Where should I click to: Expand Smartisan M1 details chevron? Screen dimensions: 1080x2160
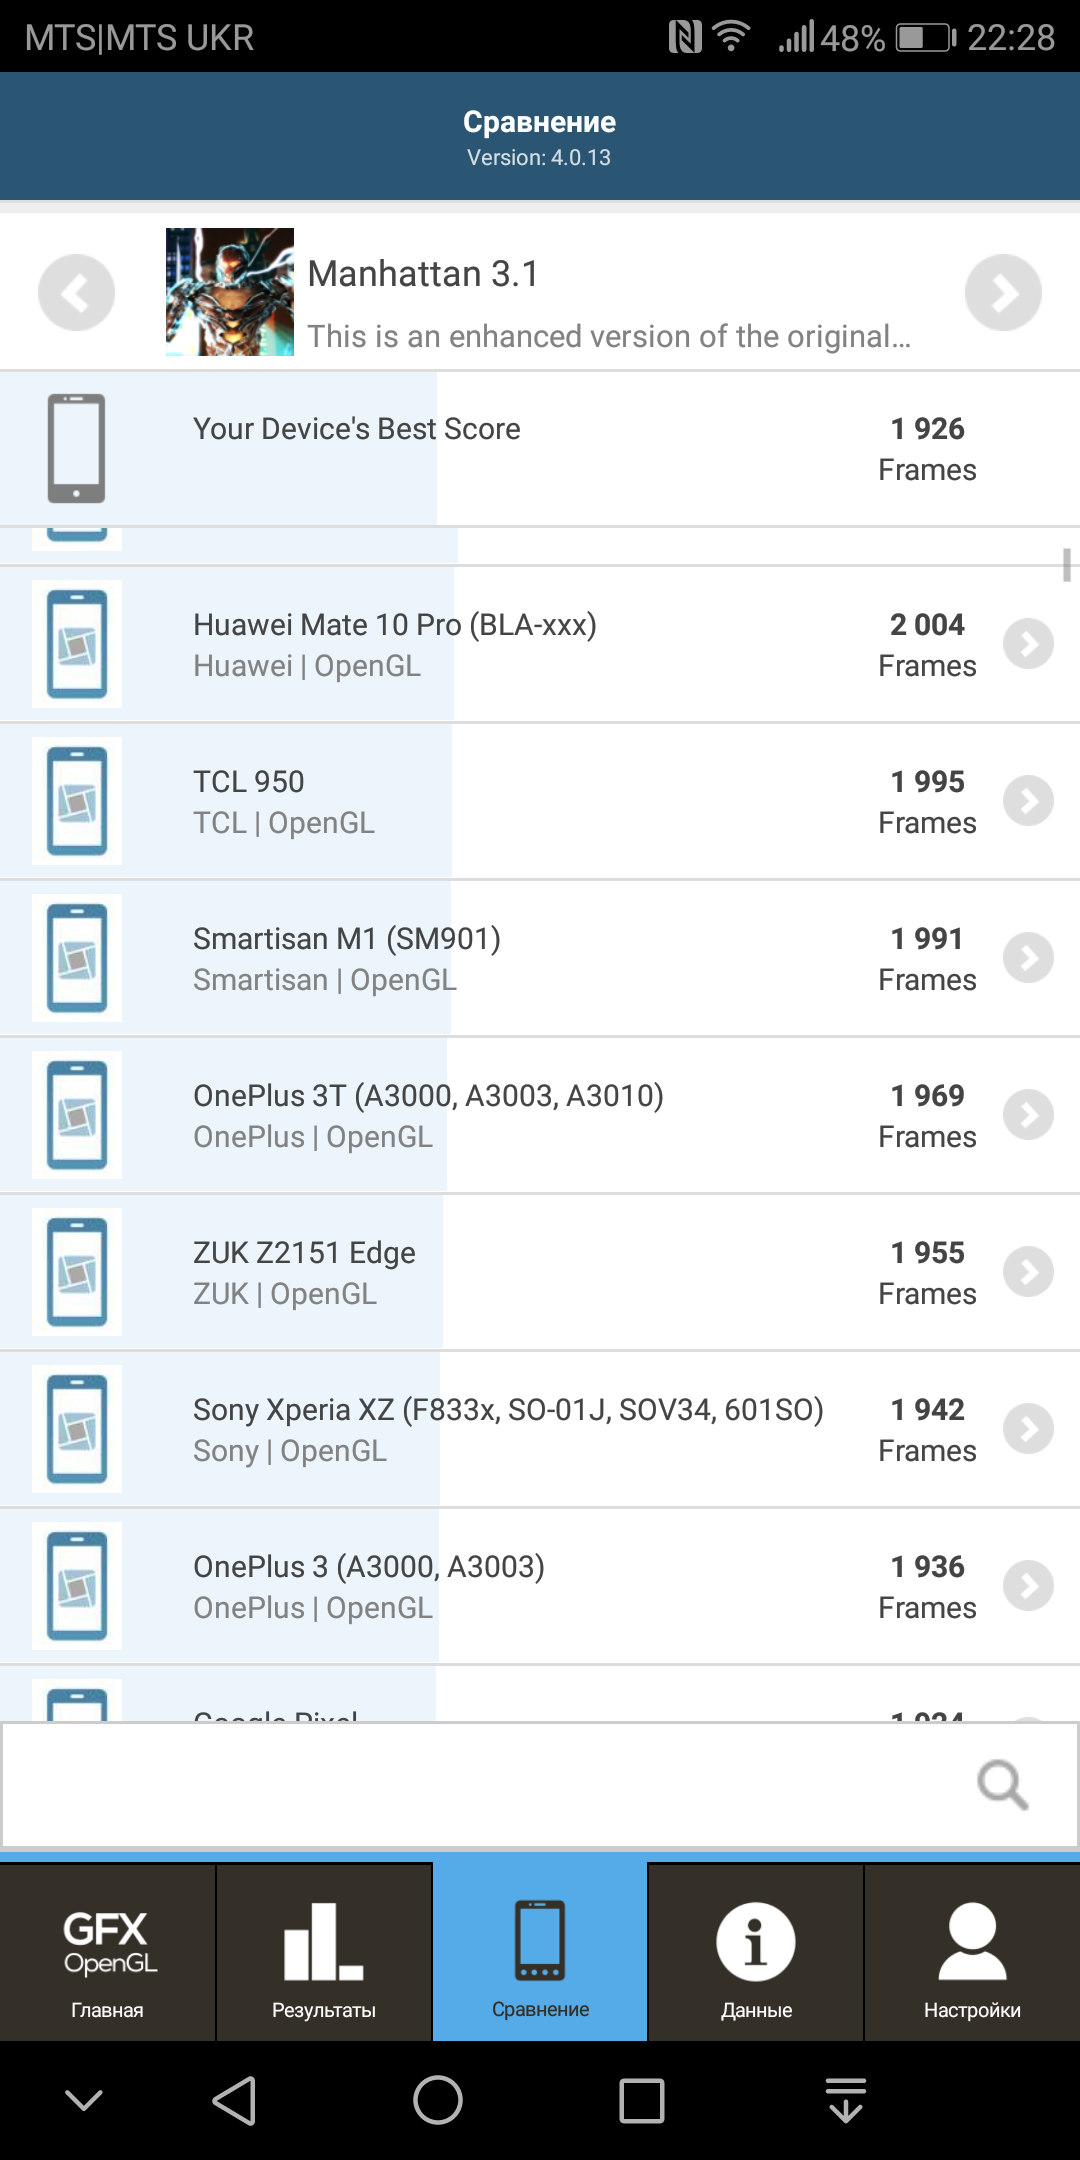tap(1029, 958)
